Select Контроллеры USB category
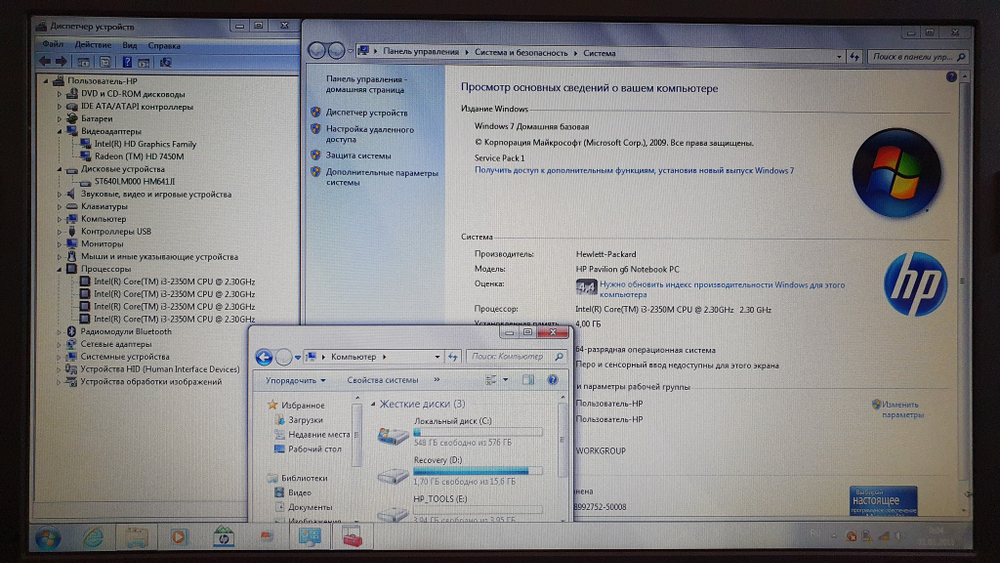This screenshot has width=1000, height=563. tap(116, 231)
